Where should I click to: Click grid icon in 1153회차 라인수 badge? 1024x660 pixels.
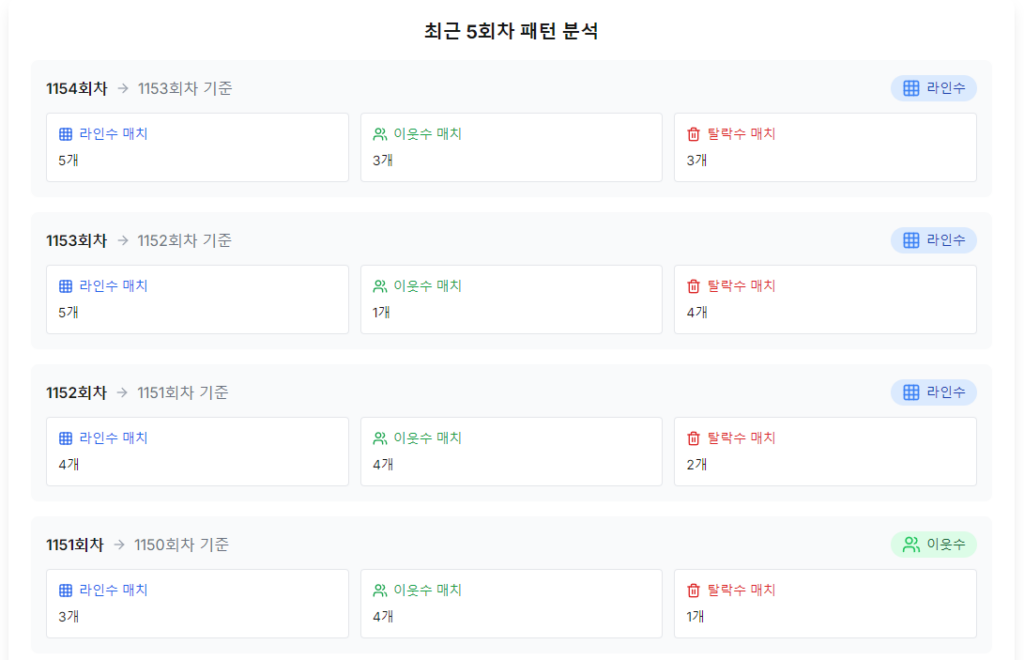911,240
